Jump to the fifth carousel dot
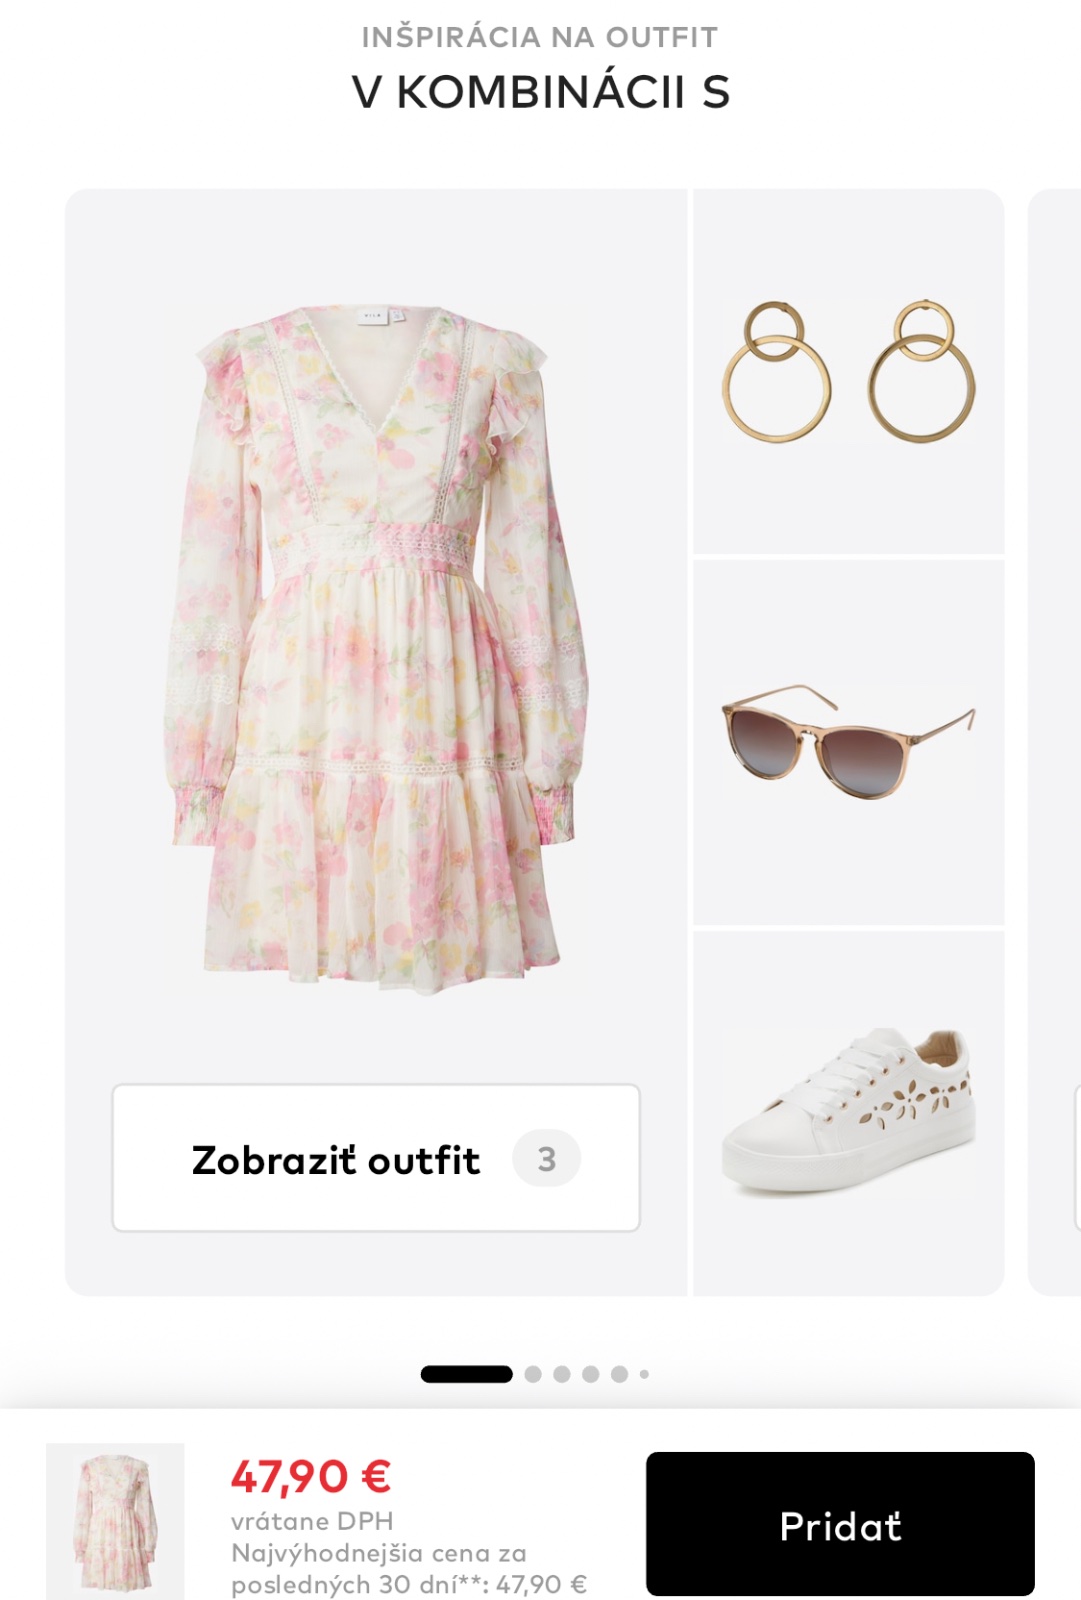The image size is (1081, 1600). [x=620, y=1374]
